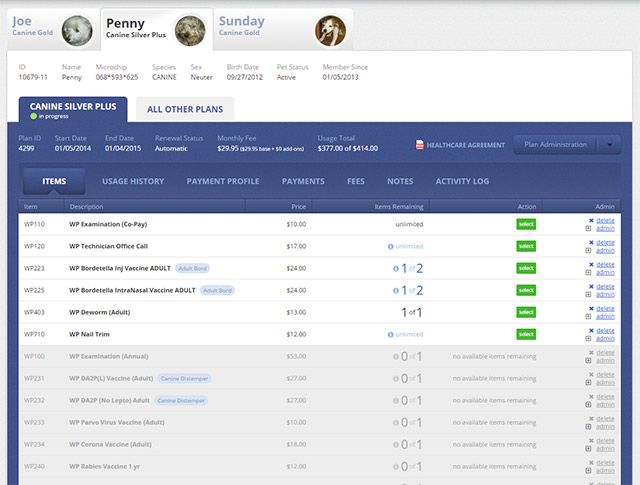This screenshot has height=485, width=640.
Task: Click the admin plus icon for WP403
Action: pyautogui.click(x=588, y=317)
